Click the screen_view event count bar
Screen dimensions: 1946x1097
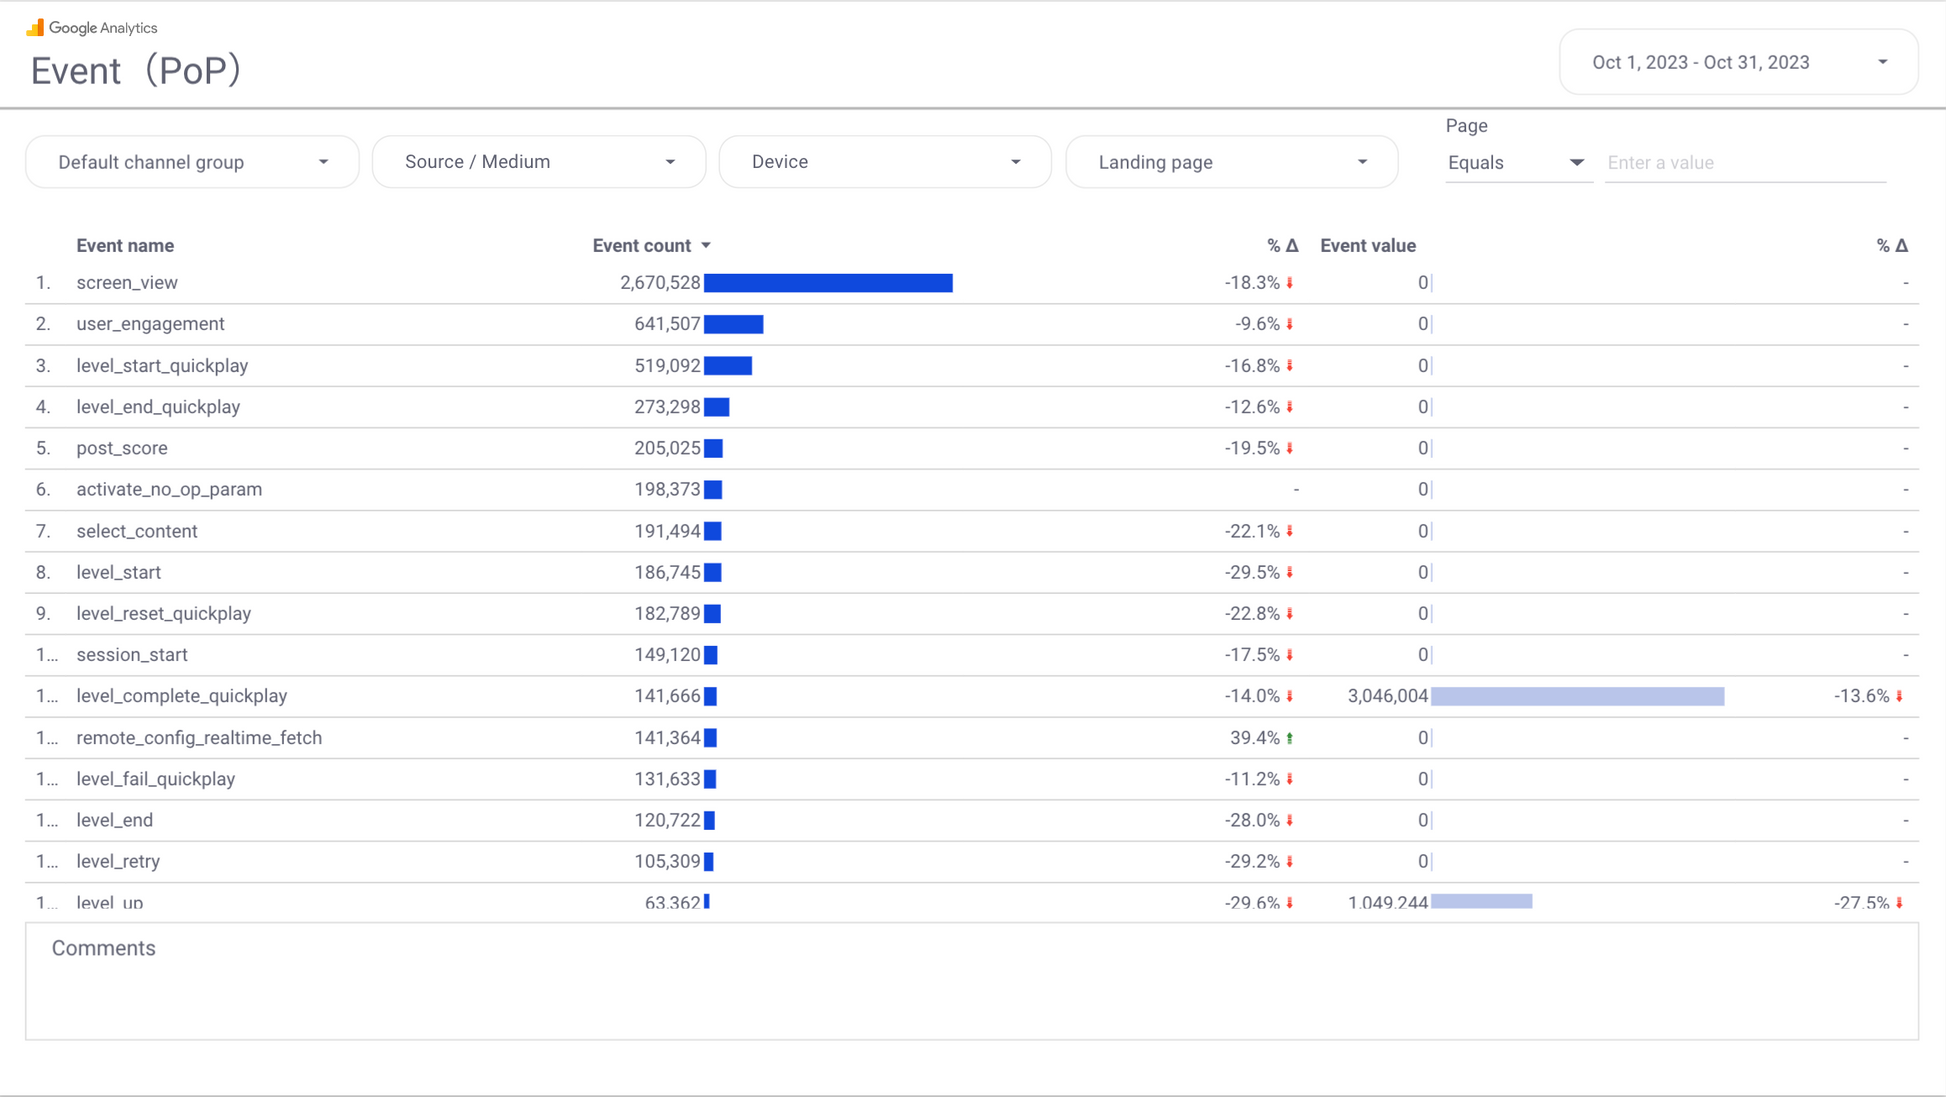[828, 283]
